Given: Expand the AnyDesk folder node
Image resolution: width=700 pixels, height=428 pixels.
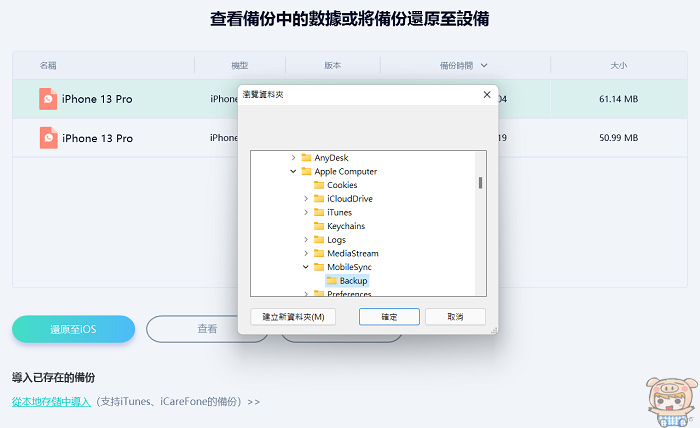Looking at the screenshot, I should tap(293, 158).
